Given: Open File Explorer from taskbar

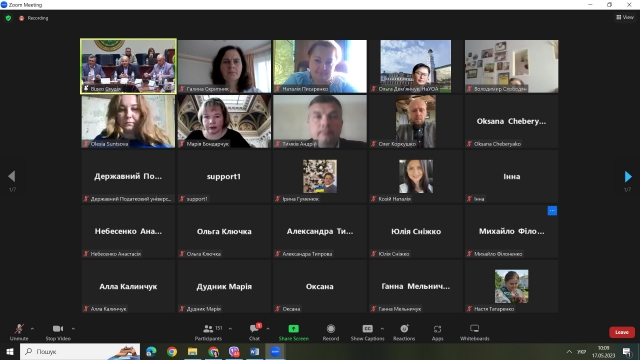Looking at the screenshot, I should pyautogui.click(x=193, y=351).
